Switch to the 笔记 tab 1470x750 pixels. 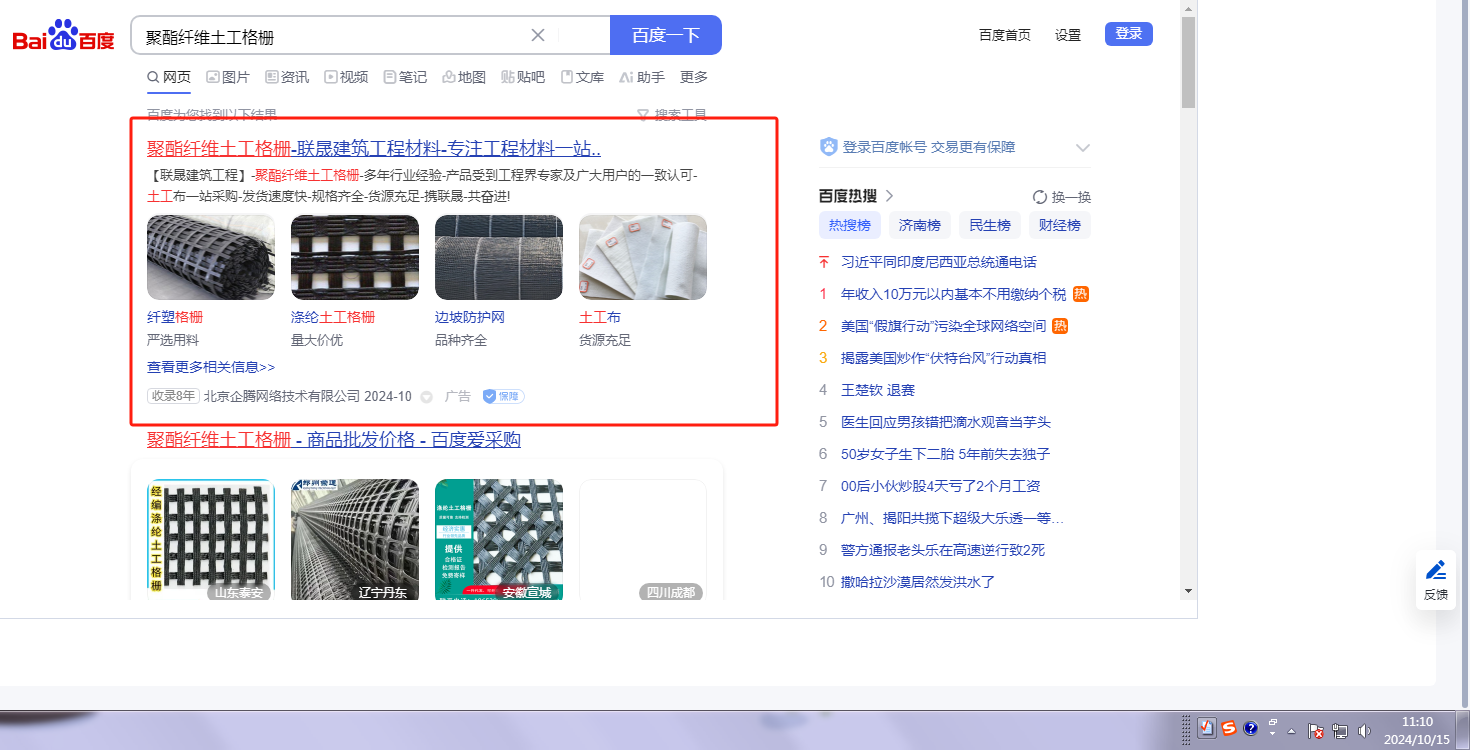tap(405, 77)
